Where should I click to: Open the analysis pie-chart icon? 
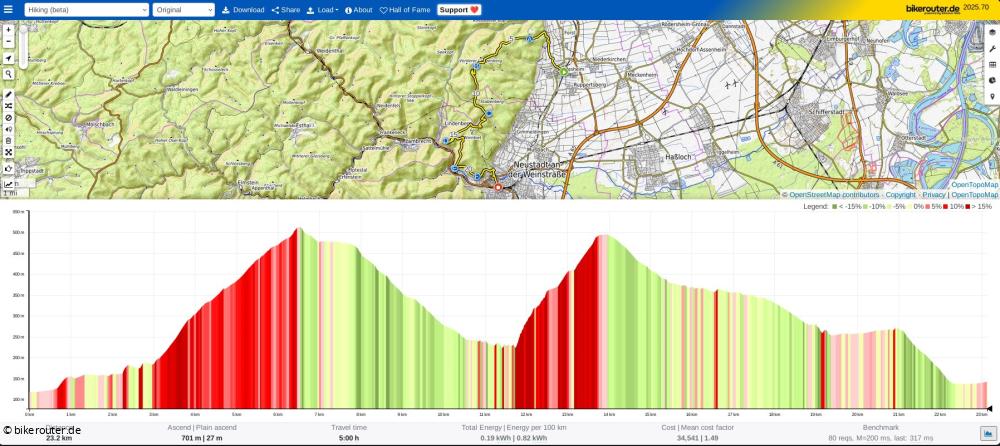pyautogui.click(x=992, y=80)
